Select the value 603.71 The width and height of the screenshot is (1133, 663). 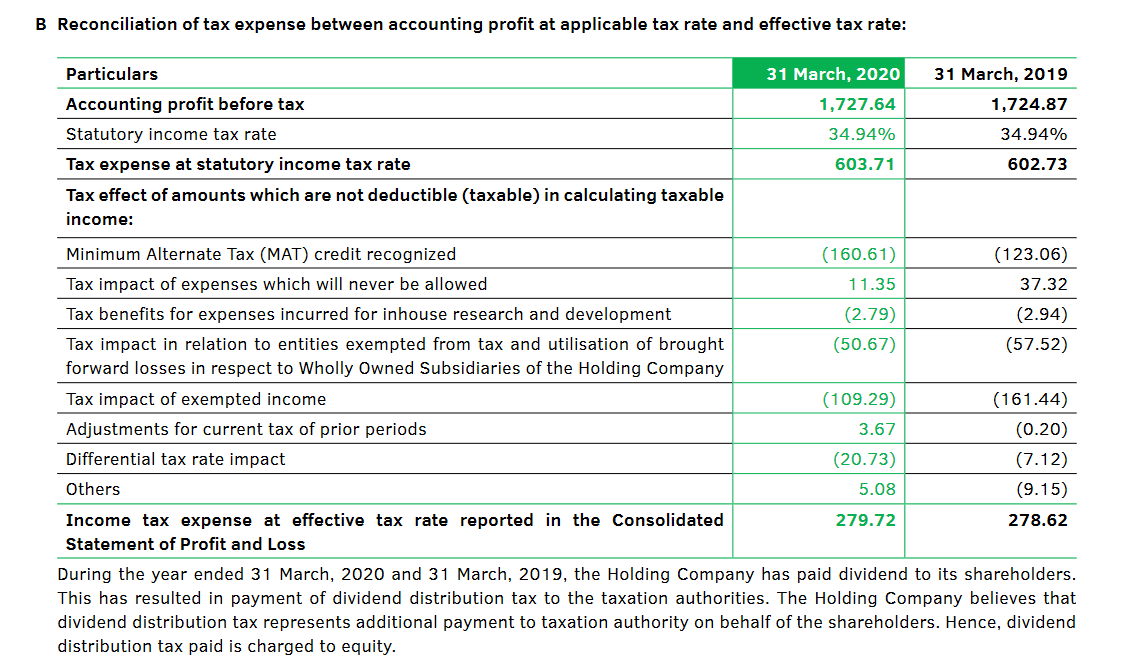[x=864, y=163]
